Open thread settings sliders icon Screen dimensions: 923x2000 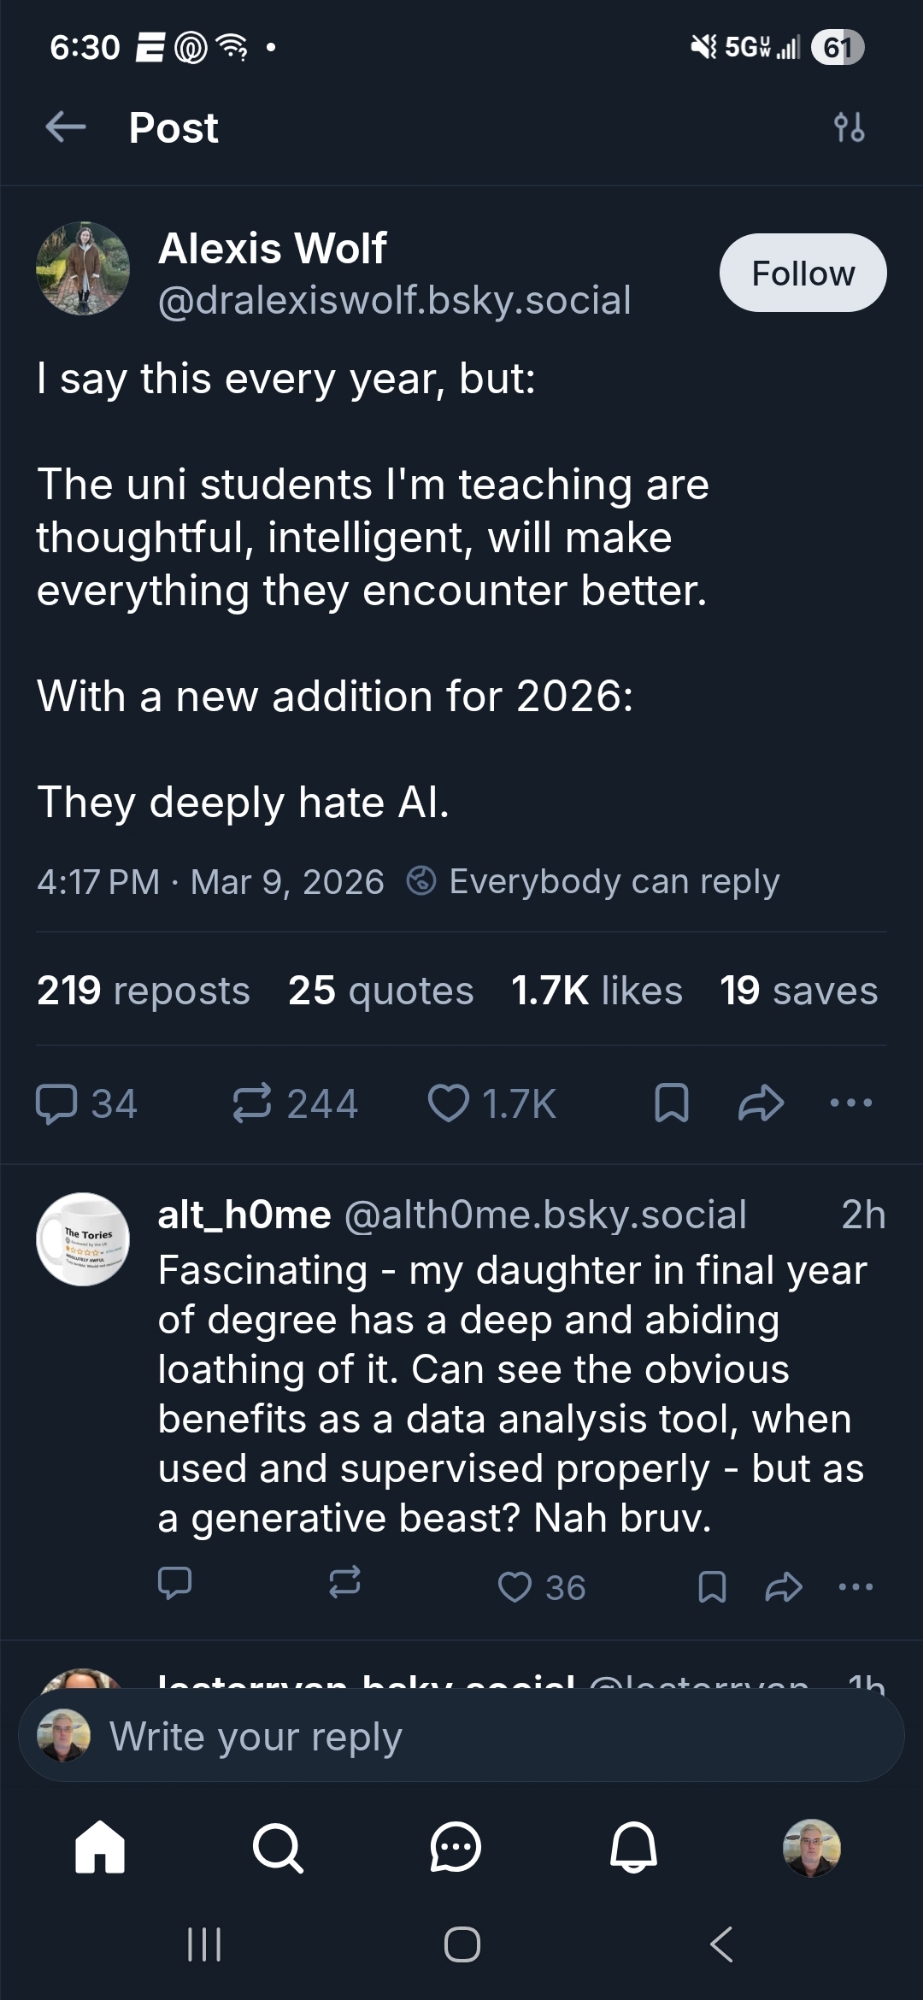click(x=849, y=127)
